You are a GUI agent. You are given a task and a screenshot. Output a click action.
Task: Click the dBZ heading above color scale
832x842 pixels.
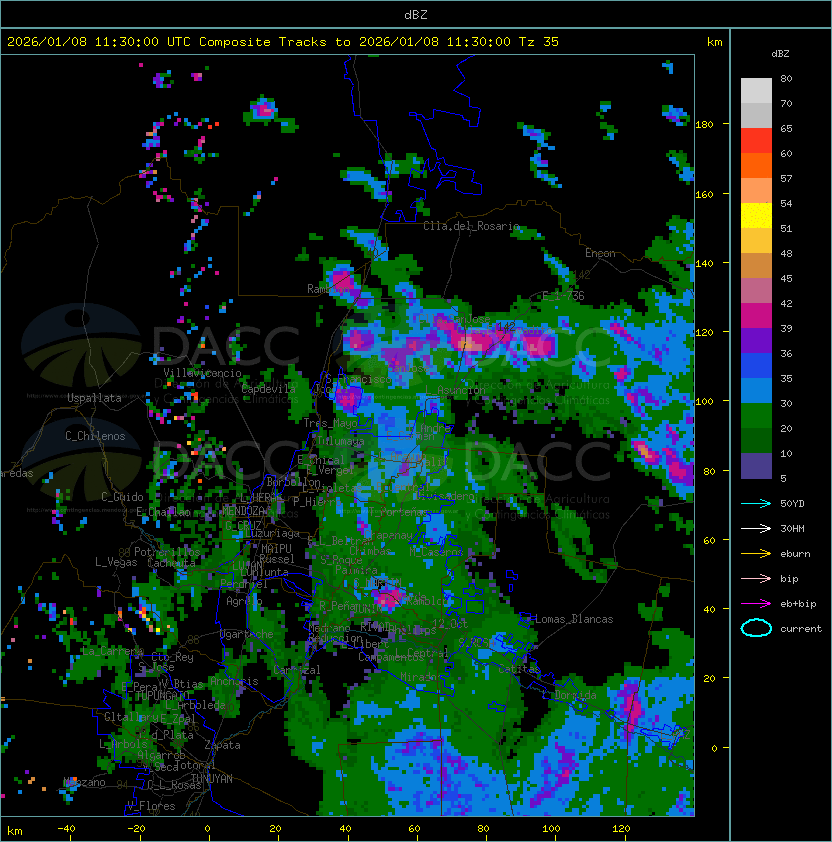(780, 54)
